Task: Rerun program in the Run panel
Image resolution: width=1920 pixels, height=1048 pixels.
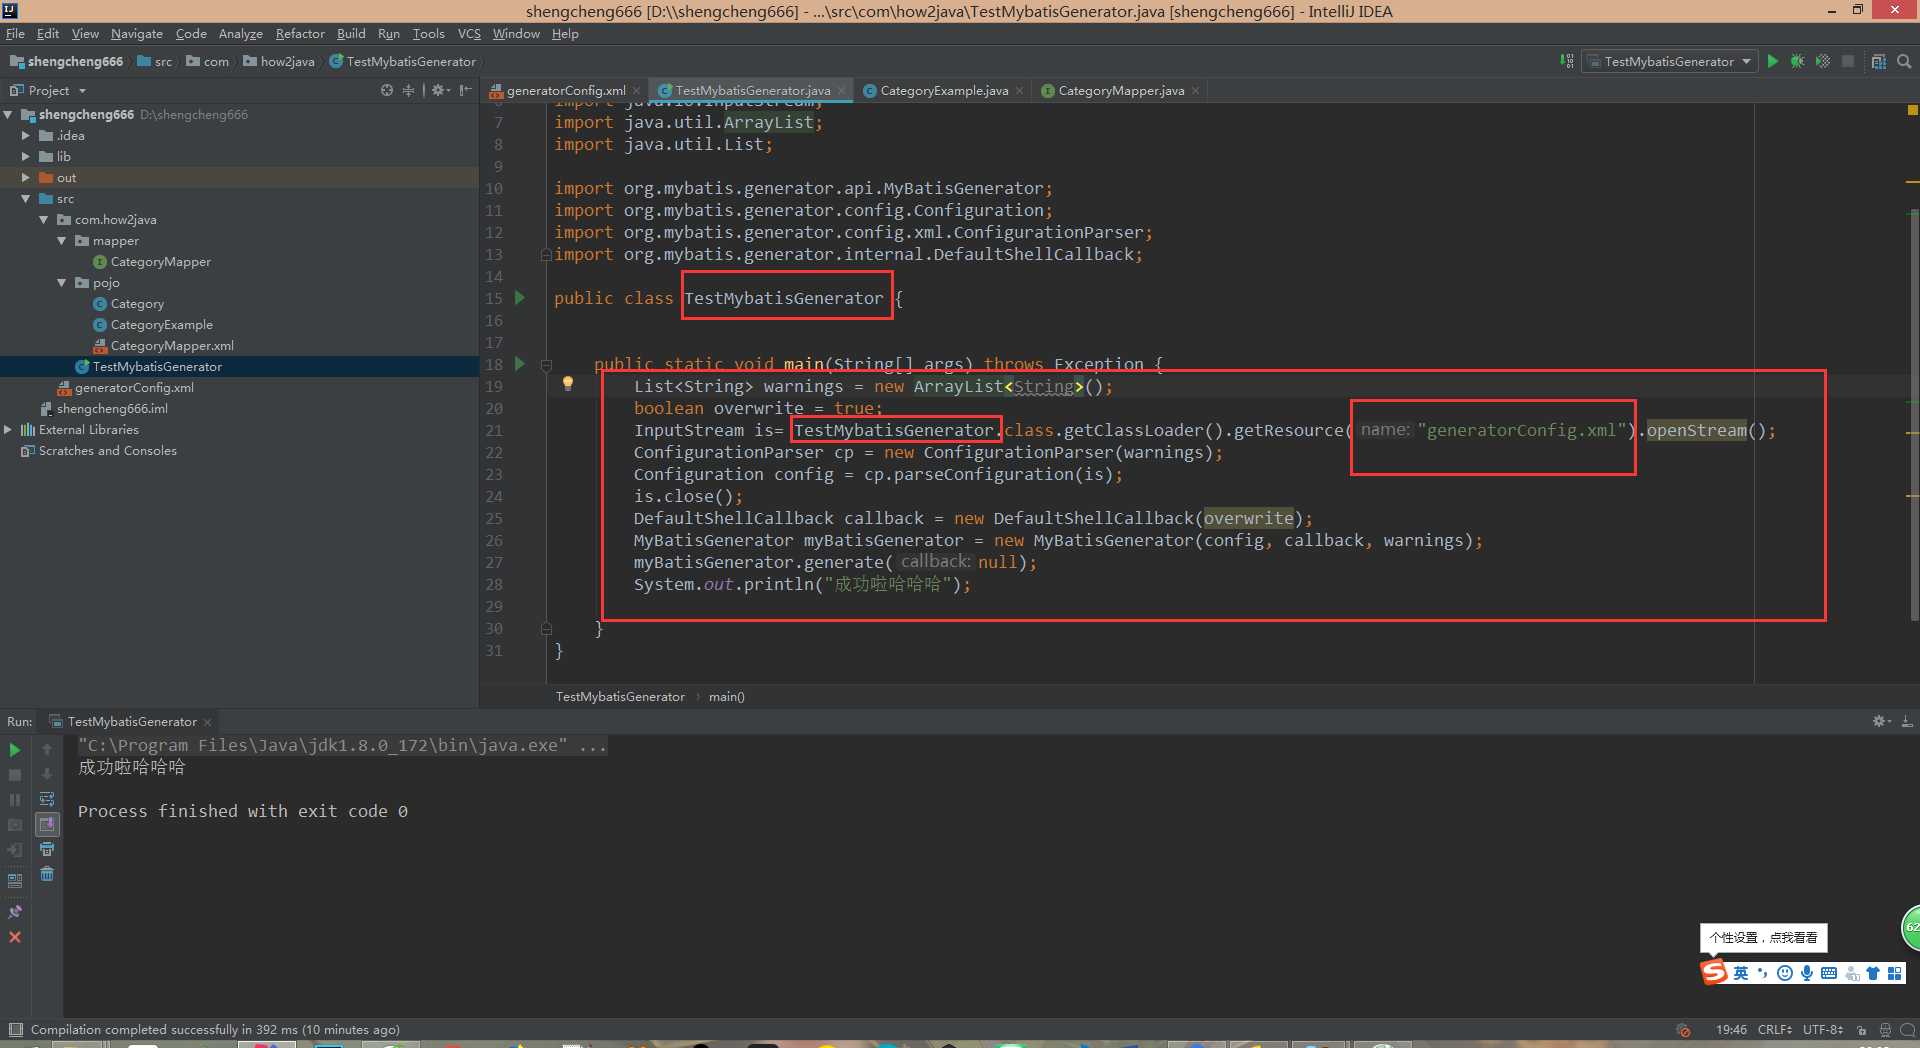Action: point(15,749)
